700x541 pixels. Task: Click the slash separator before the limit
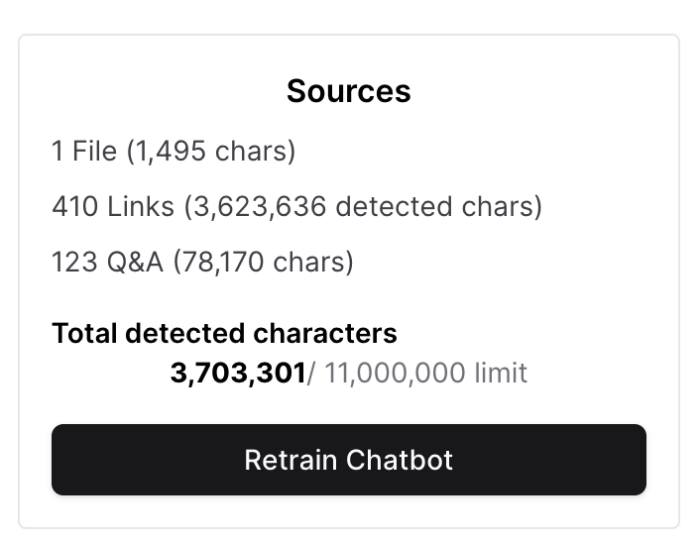(x=311, y=373)
